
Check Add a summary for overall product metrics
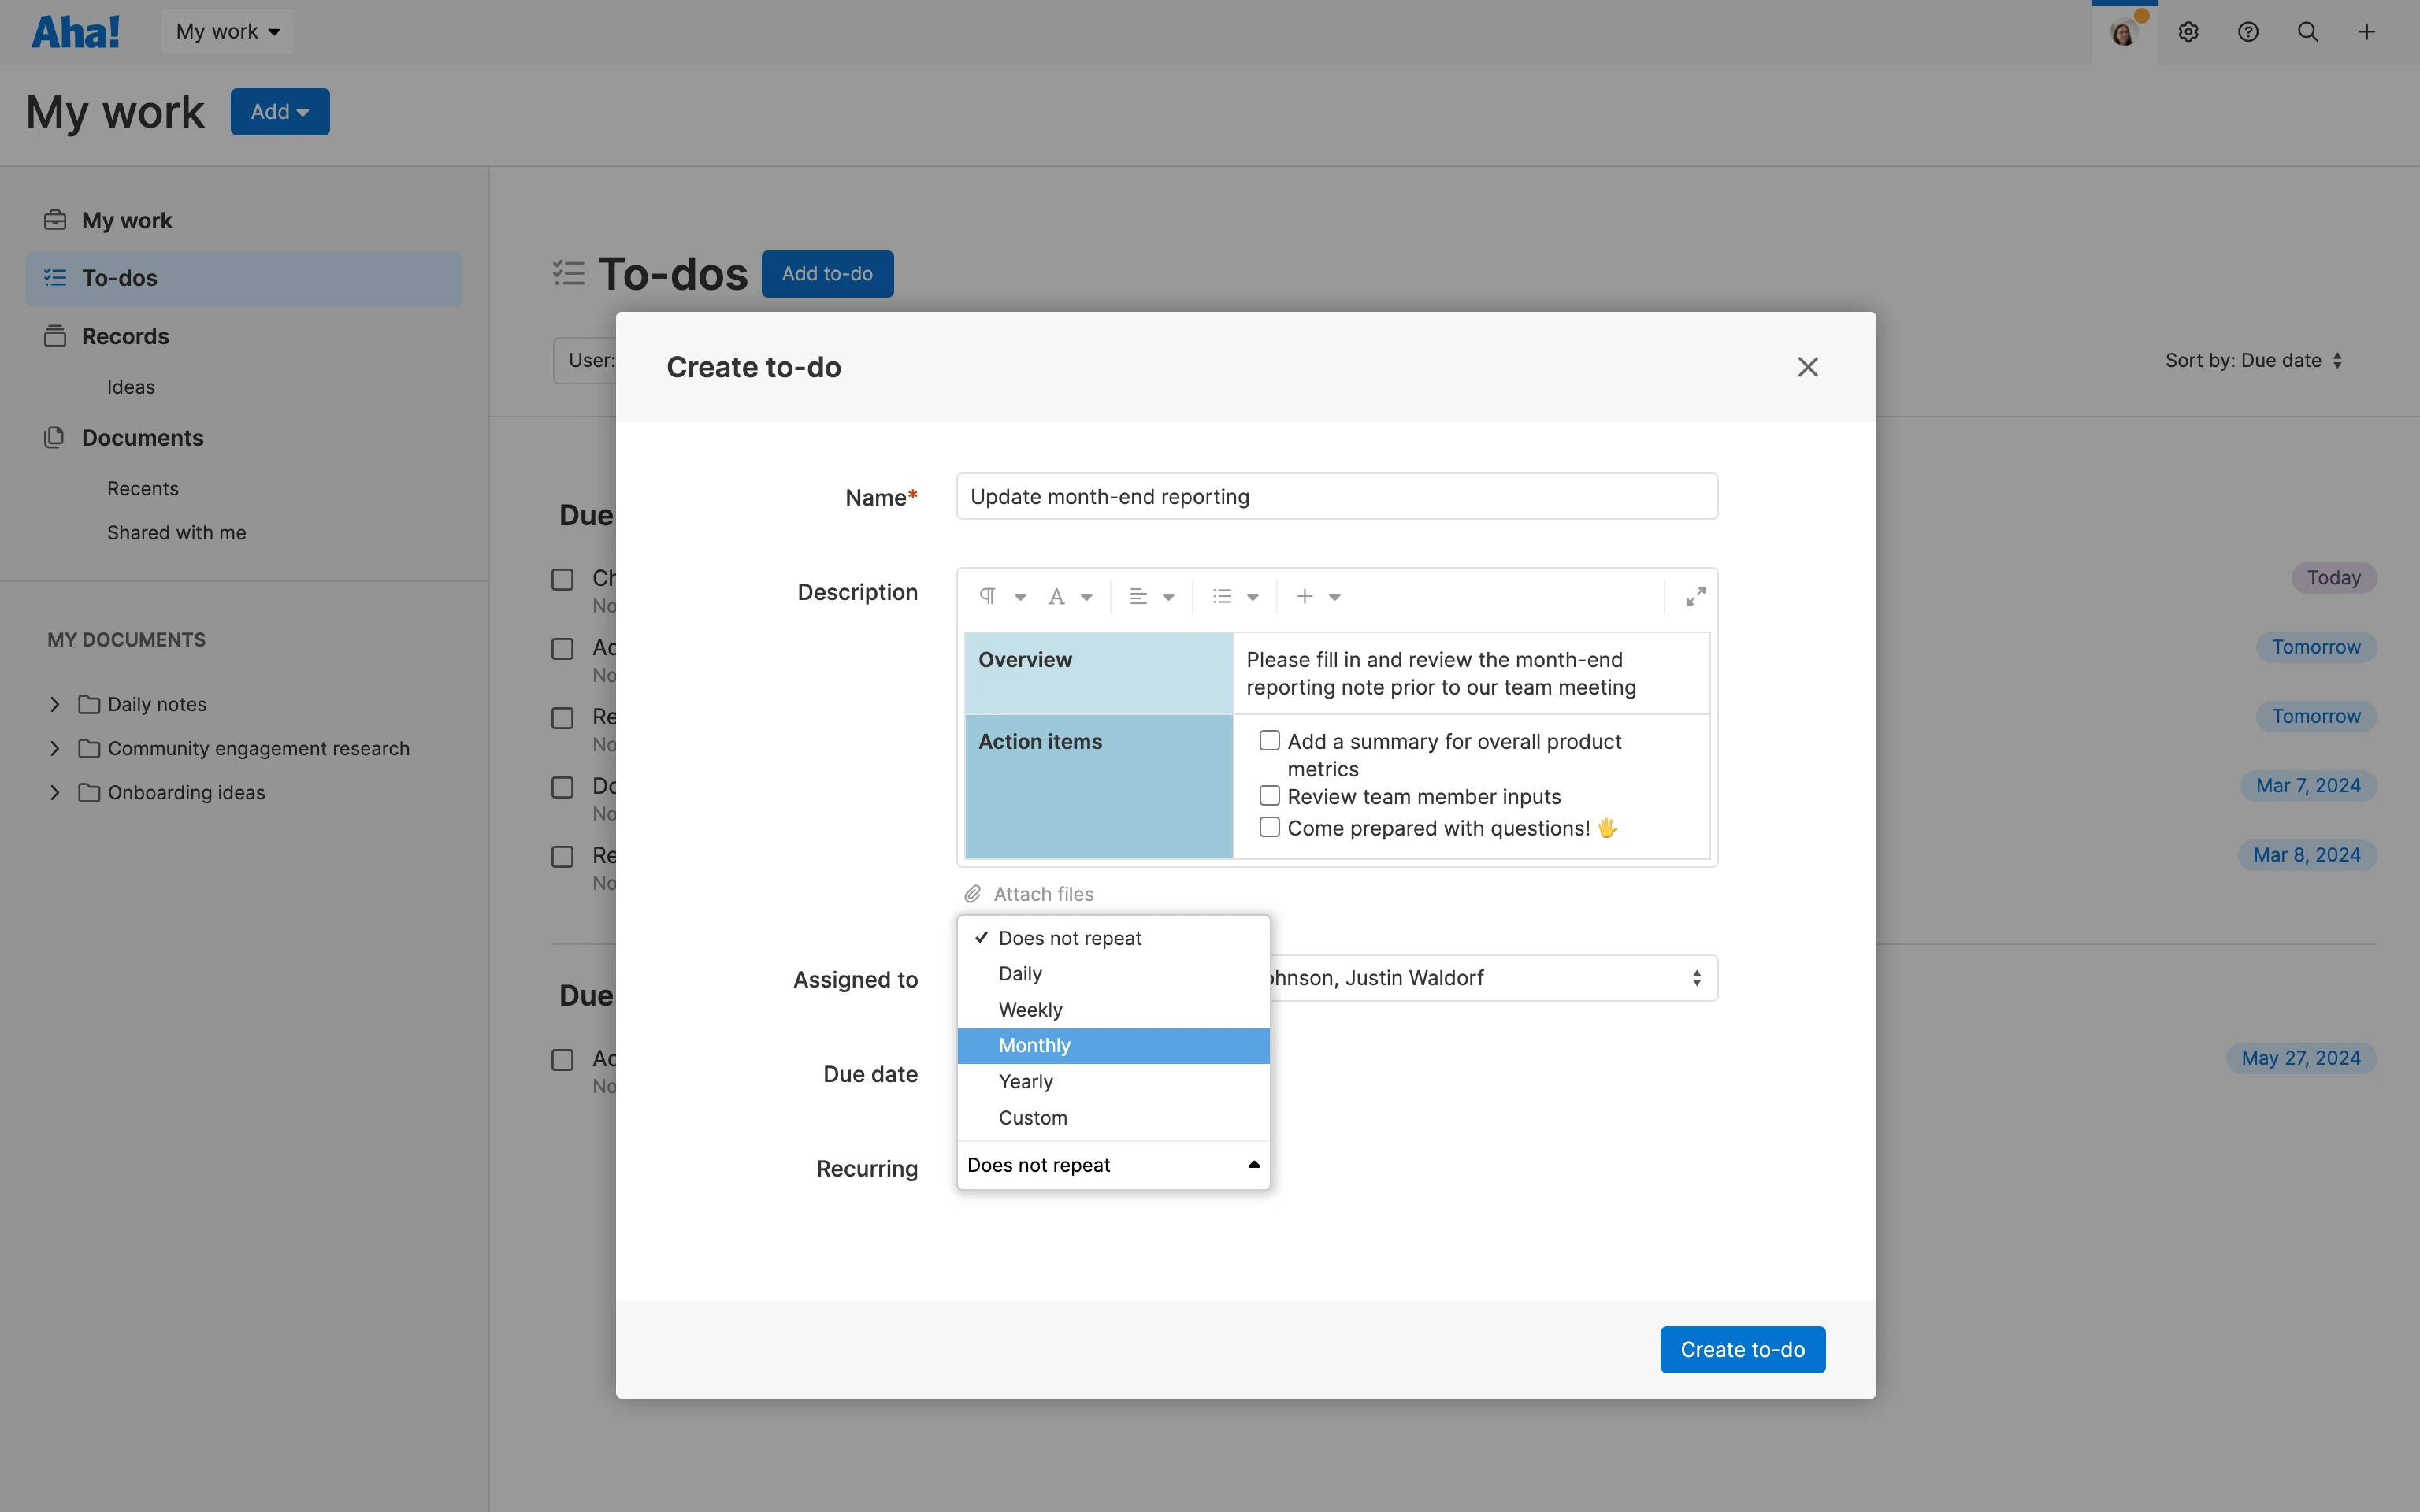click(1268, 740)
